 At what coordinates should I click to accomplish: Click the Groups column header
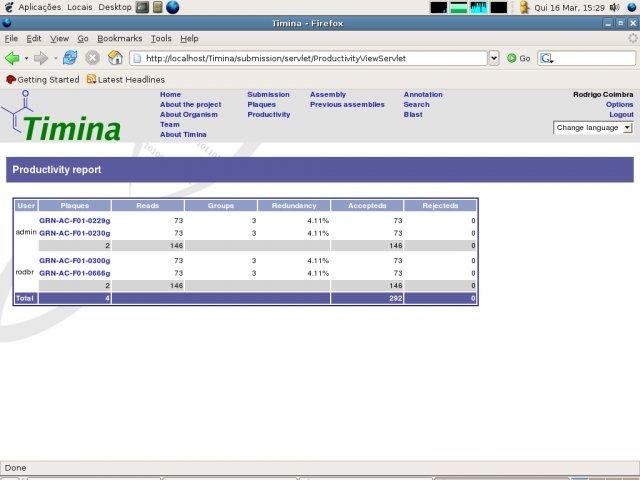[x=221, y=206]
